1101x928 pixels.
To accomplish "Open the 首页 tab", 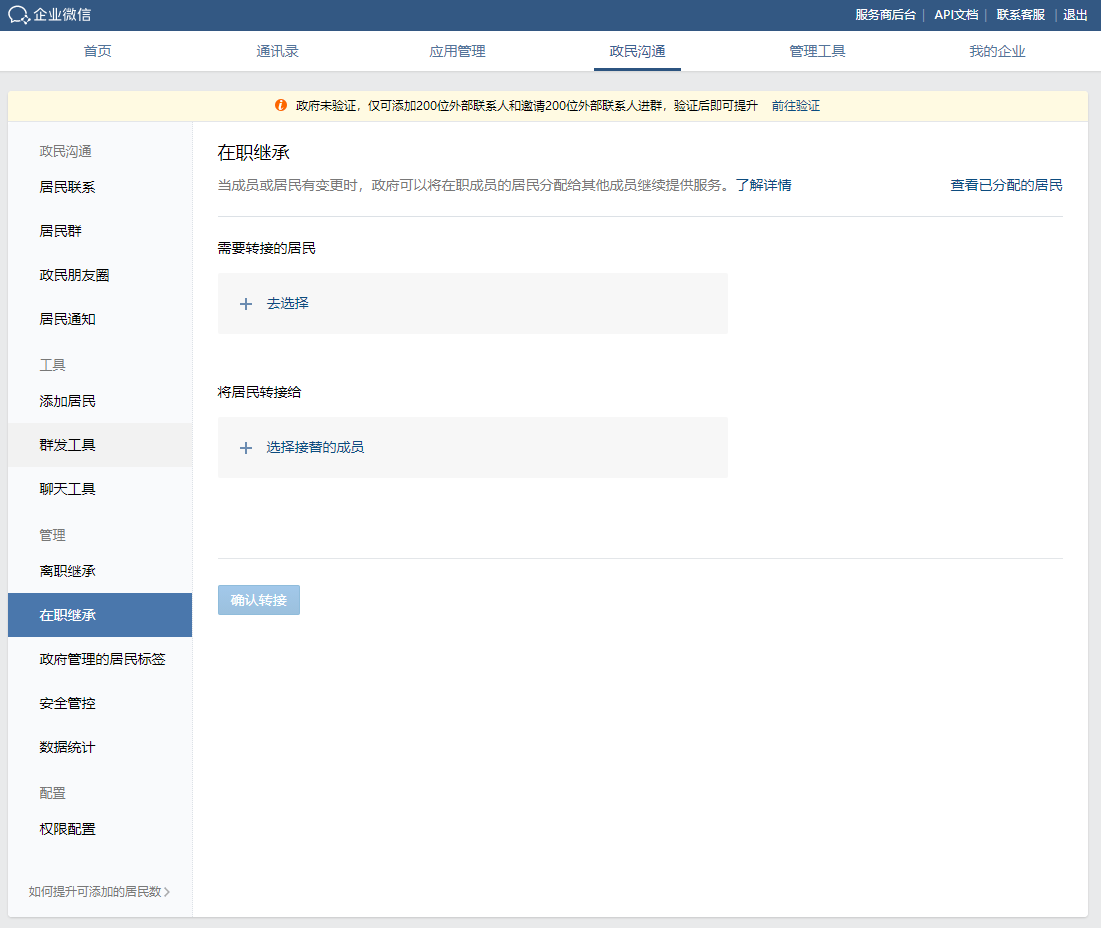I will (x=98, y=51).
